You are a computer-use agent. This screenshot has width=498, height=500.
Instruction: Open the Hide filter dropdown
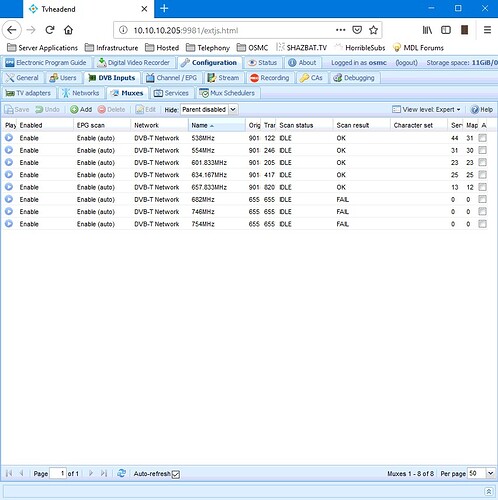tap(233, 109)
